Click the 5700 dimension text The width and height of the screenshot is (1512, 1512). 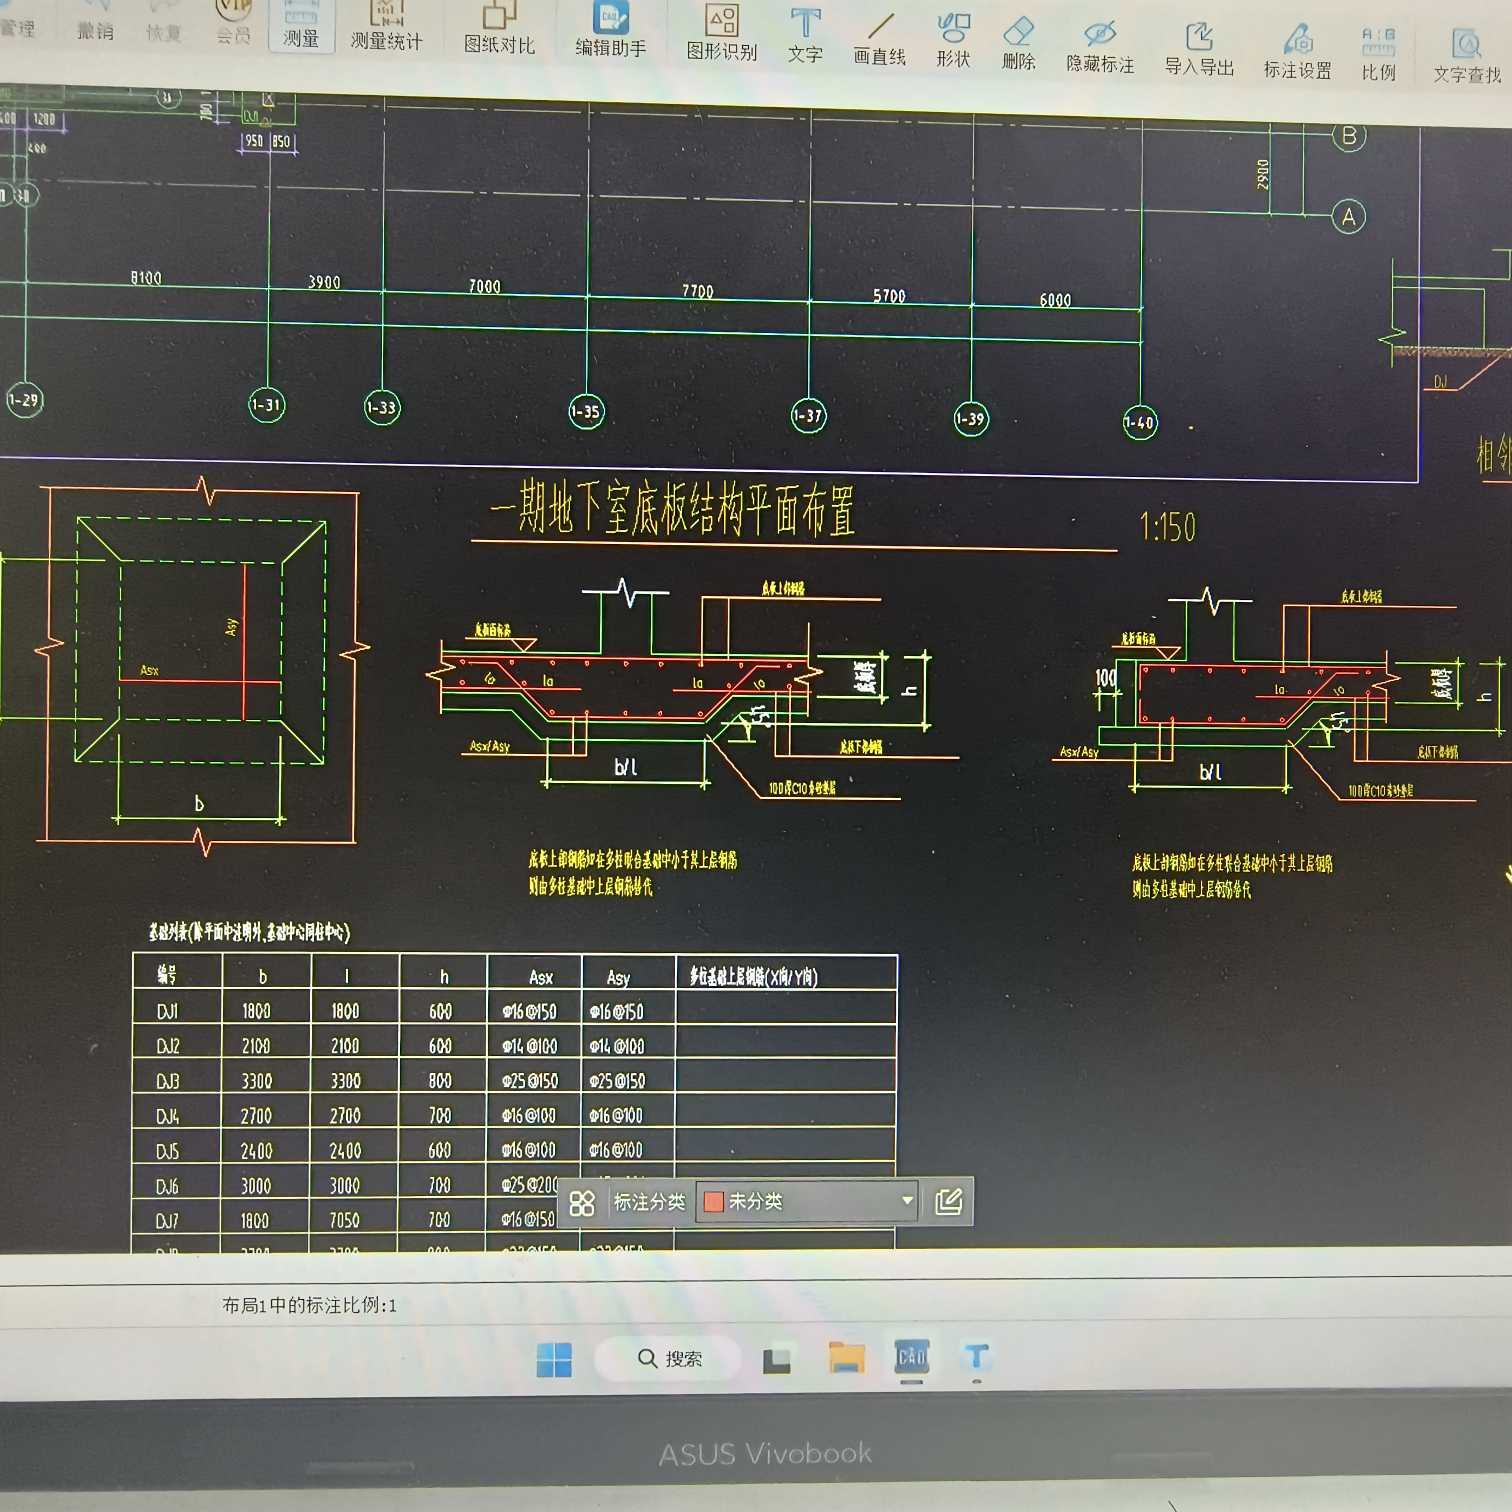[x=889, y=296]
